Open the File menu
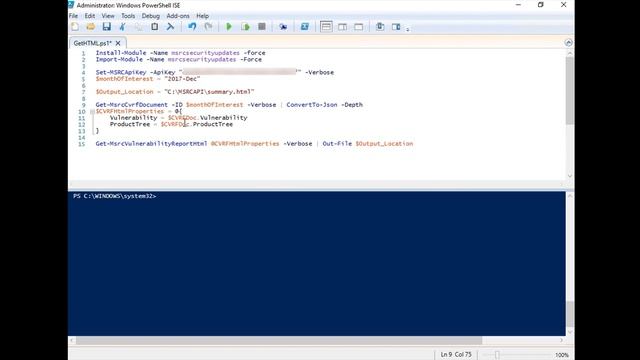This screenshot has width=640, height=360. tap(73, 16)
